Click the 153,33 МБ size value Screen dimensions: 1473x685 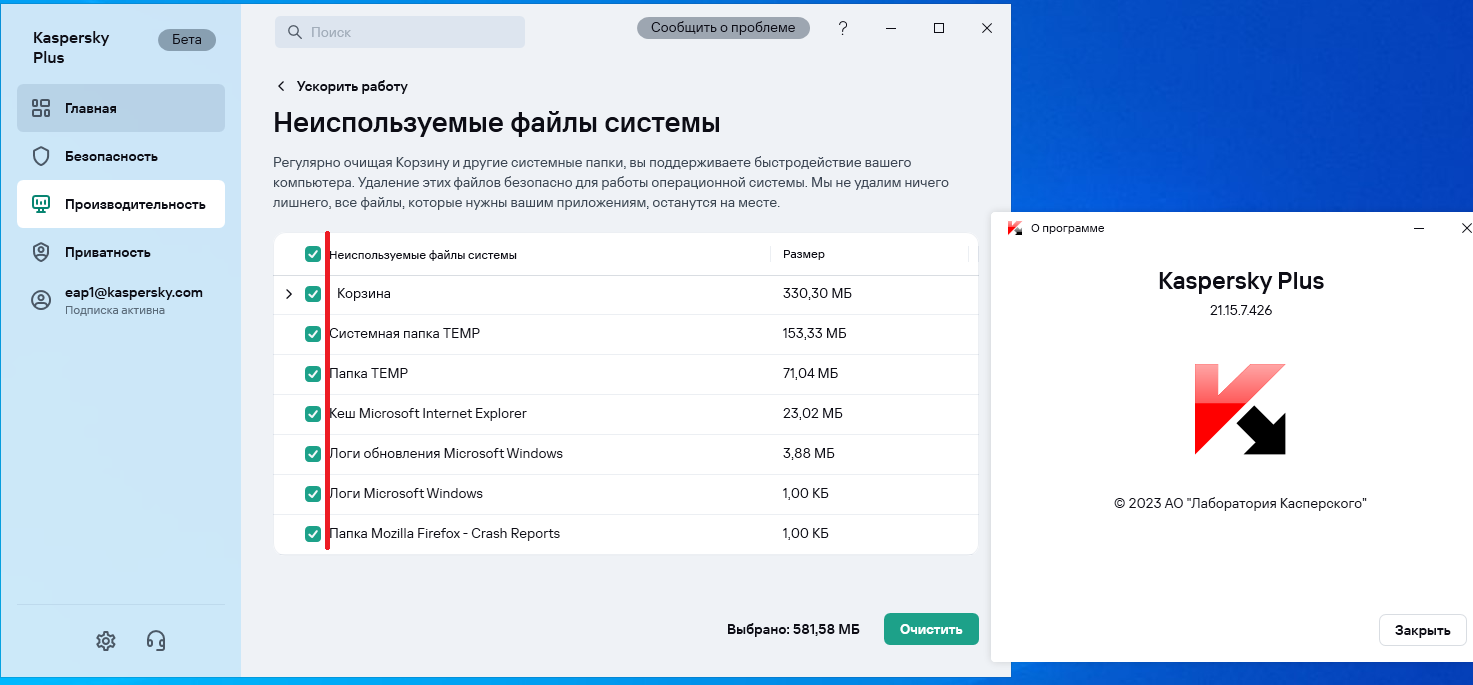[815, 334]
